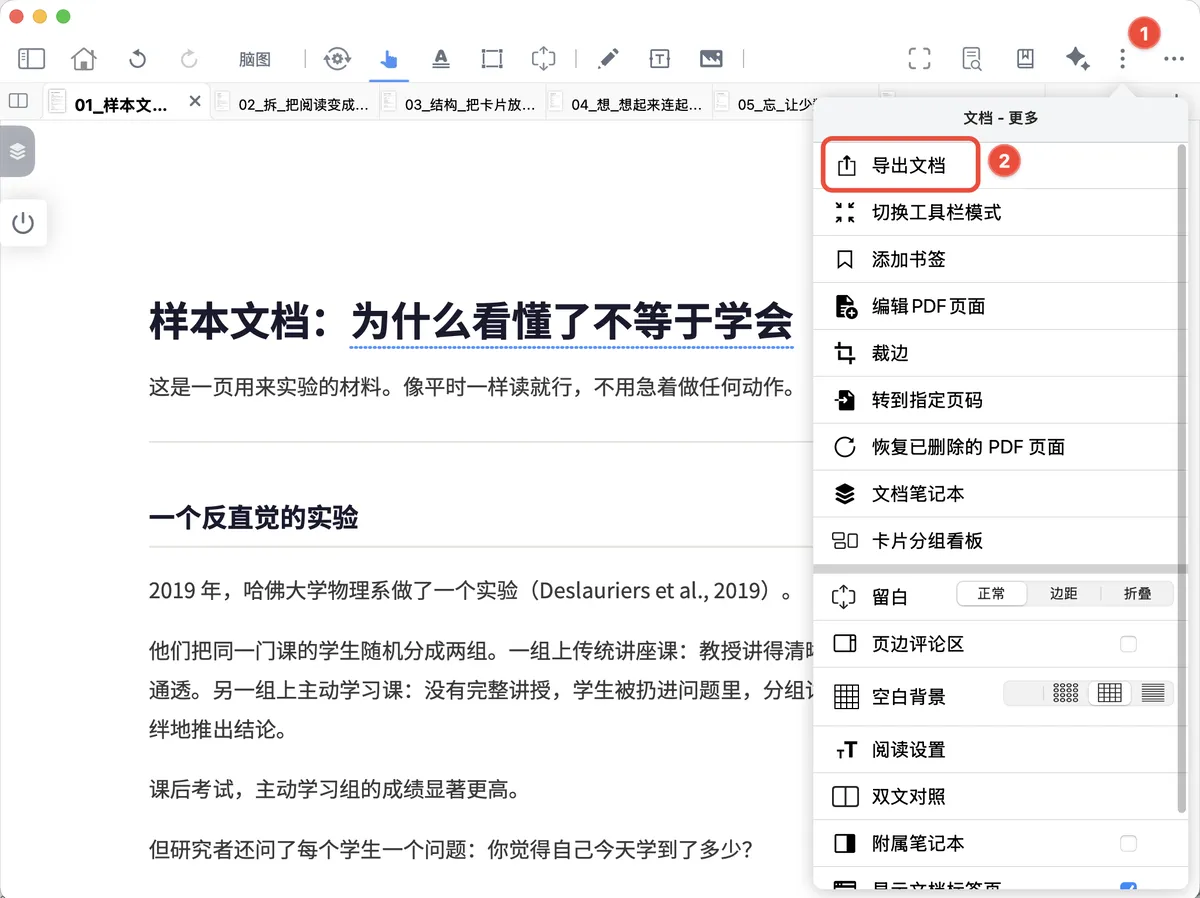This screenshot has width=1200, height=898.
Task: Go to the home screen icon
Action: 84,59
